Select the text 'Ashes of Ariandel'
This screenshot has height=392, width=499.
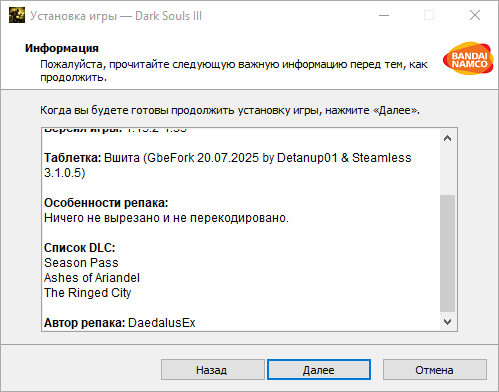point(92,278)
